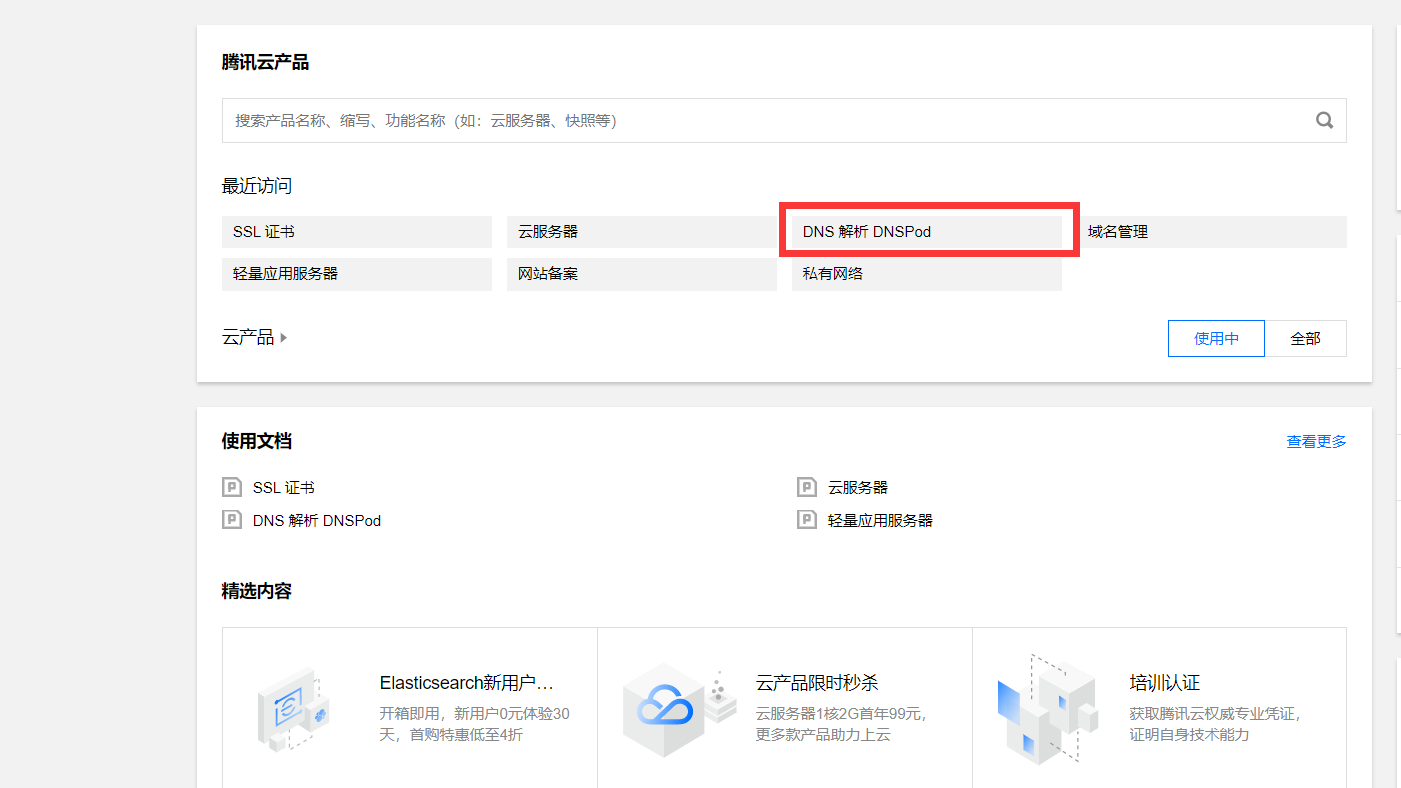Click the search magnifier icon

[x=1324, y=120]
